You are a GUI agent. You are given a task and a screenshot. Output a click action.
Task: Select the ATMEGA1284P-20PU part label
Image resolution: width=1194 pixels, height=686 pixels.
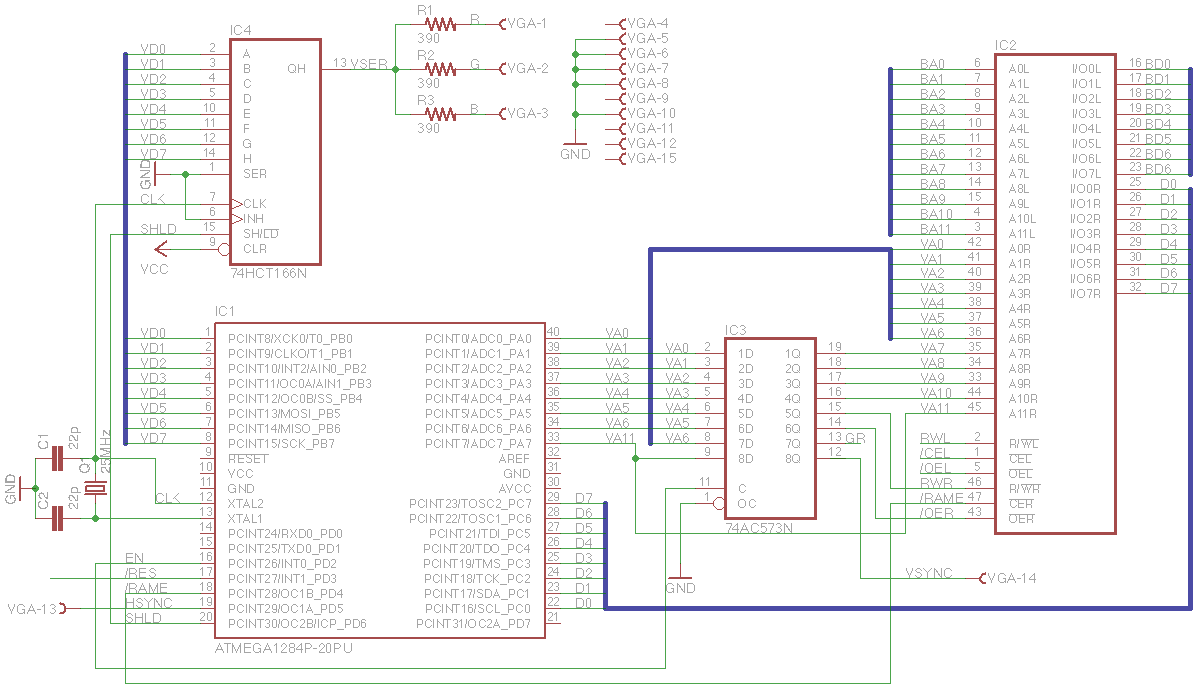tap(284, 648)
